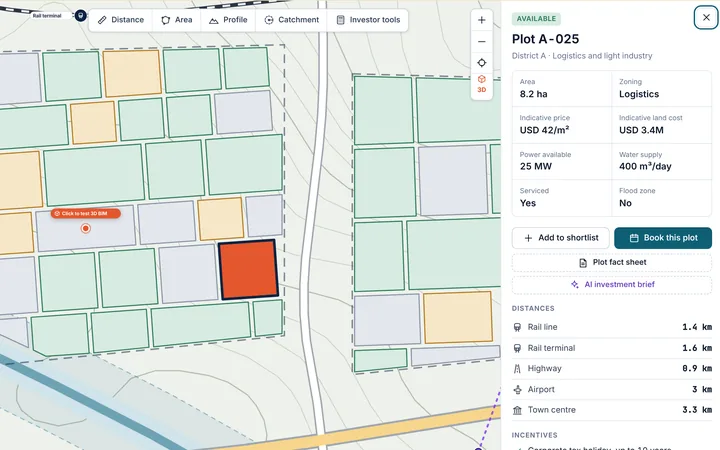The width and height of the screenshot is (720, 450).
Task: Click the Flood zone No value
Action: click(x=625, y=203)
